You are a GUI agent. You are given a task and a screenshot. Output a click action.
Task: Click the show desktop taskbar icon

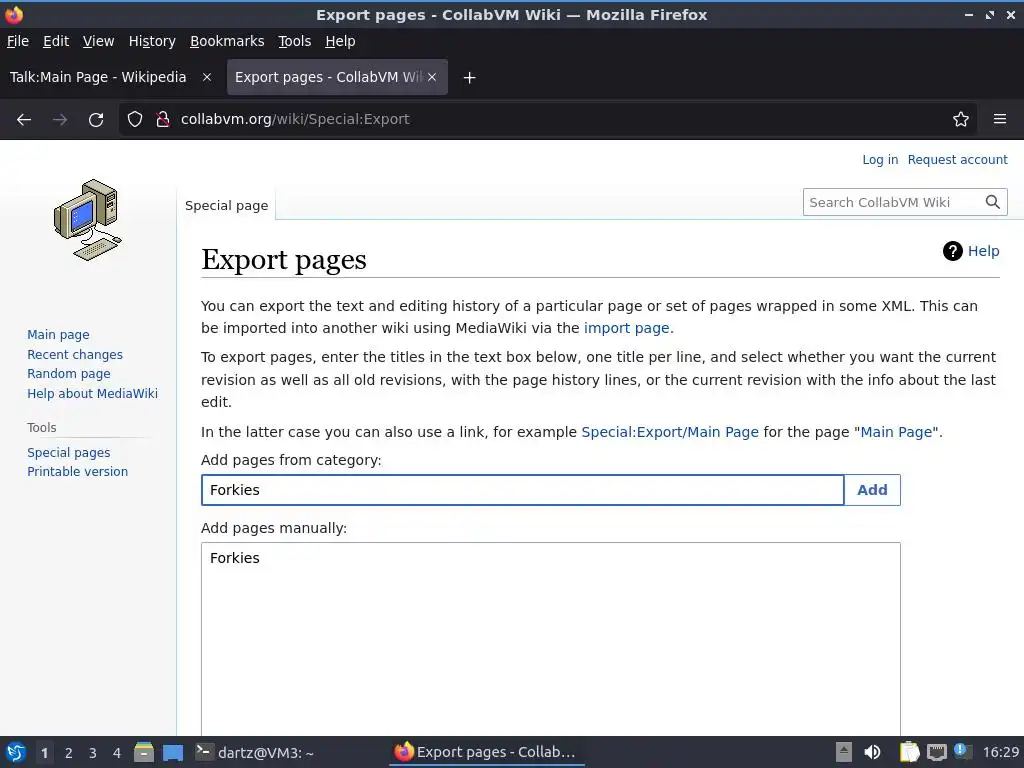[173, 752]
